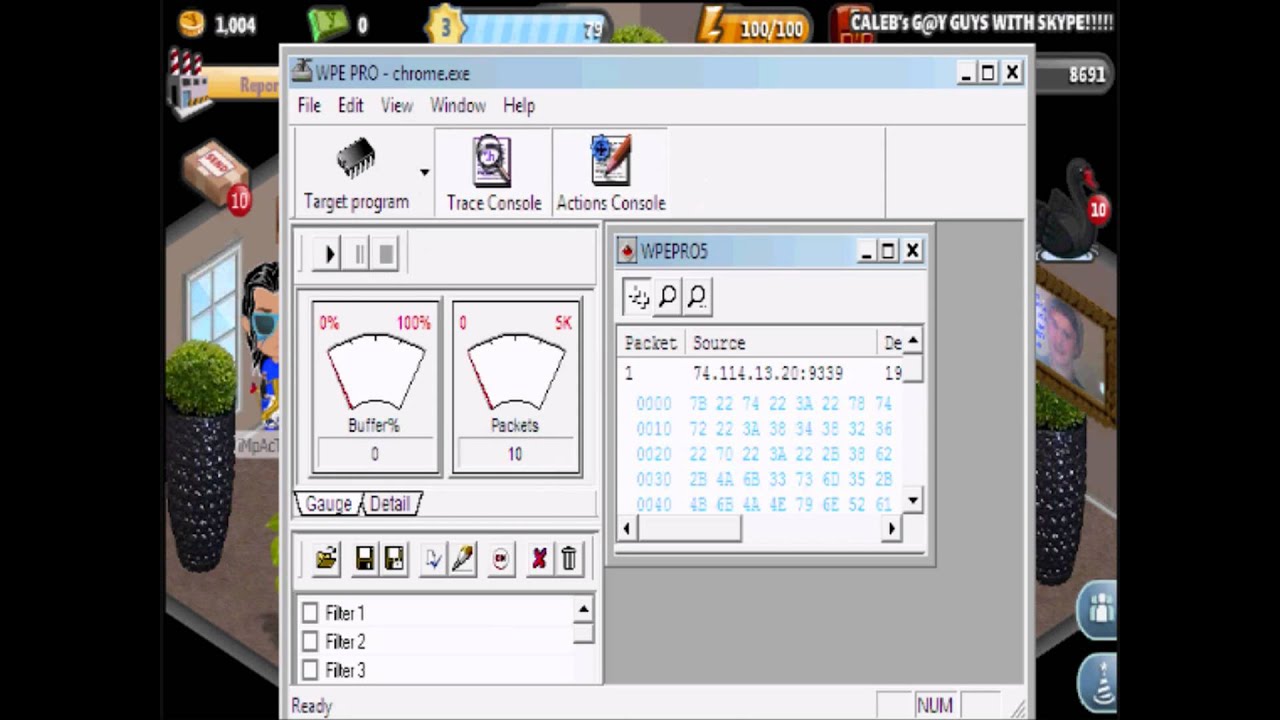Minimize the WPEPRO5 child window
Image resolution: width=1280 pixels, height=720 pixels.
pos(866,251)
